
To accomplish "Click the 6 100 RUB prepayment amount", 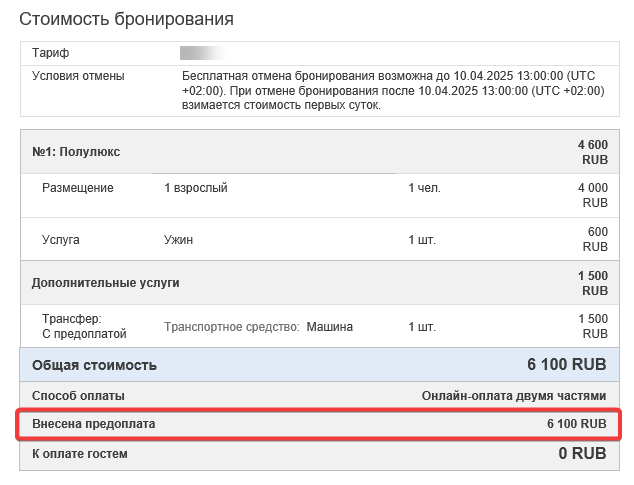I will [x=576, y=425].
